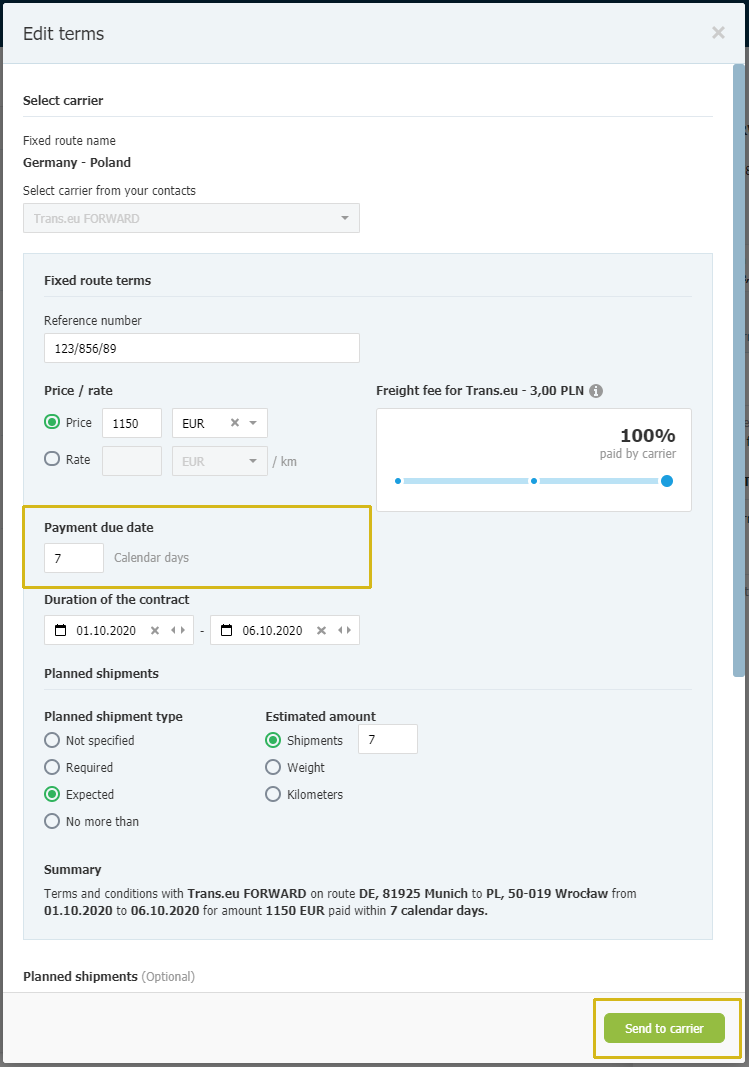Viewport: 749px width, 1067px height.
Task: Open calendar for end date 06.10.2020
Action: click(x=227, y=630)
